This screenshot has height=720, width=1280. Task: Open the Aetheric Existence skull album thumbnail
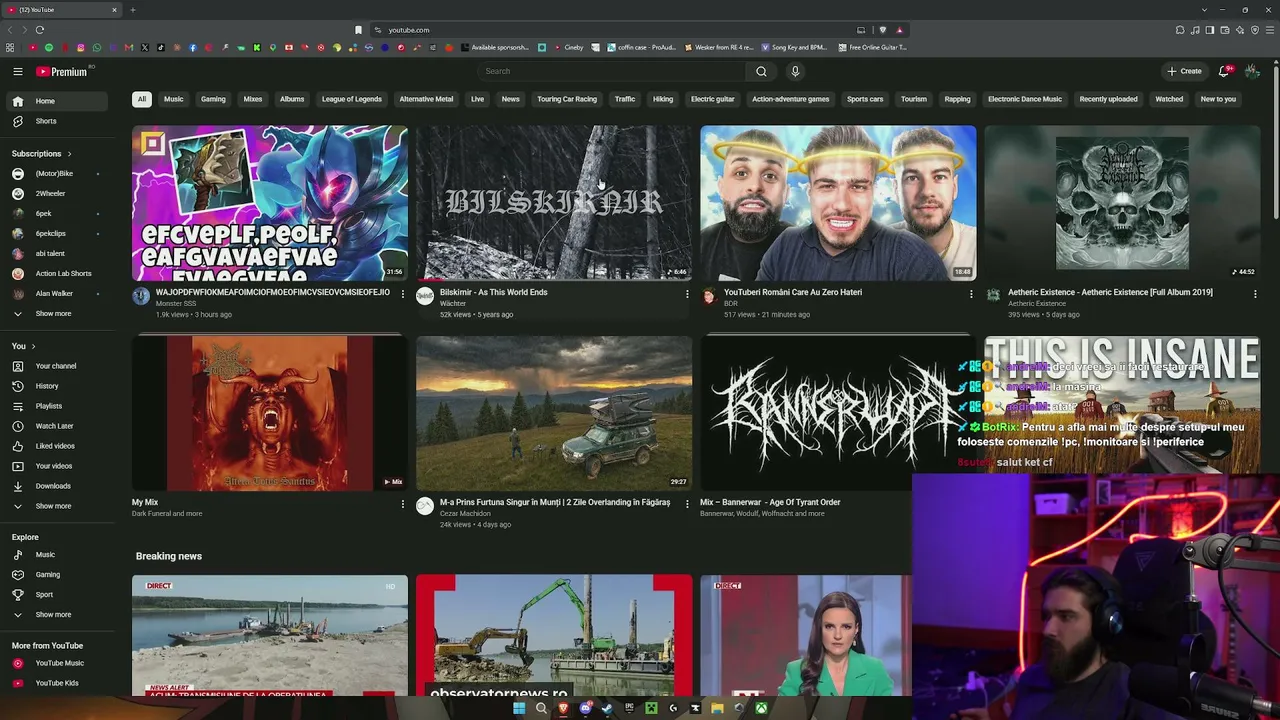[x=1122, y=203]
